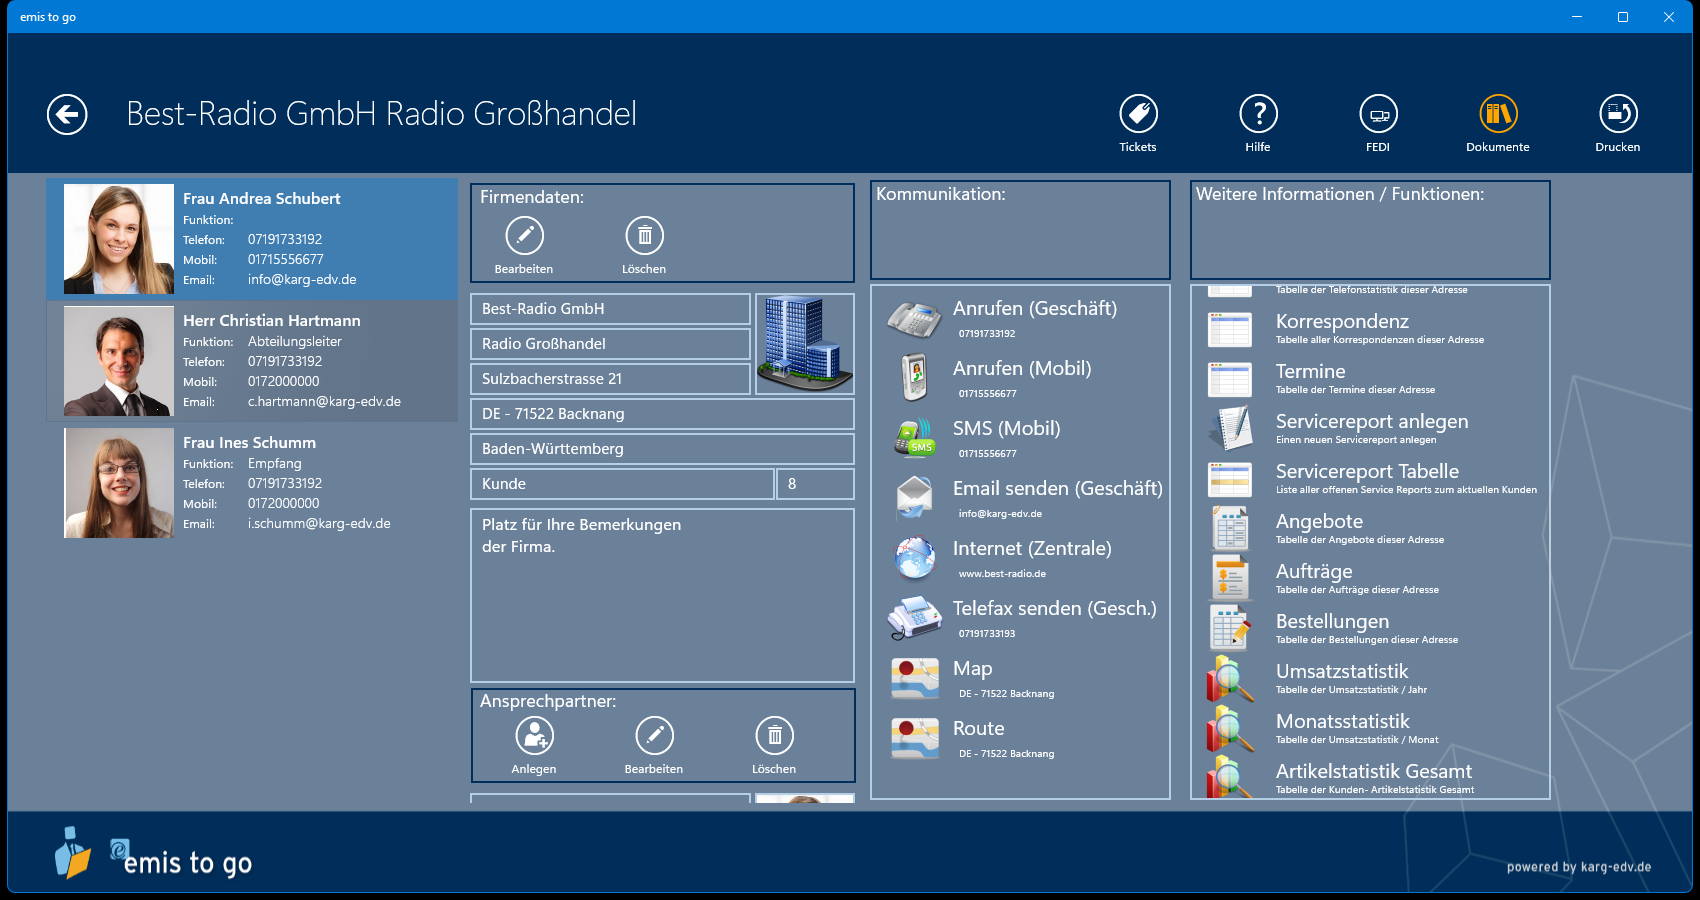Open the Aufträge document icon
1700x900 pixels.
pos(1230,579)
